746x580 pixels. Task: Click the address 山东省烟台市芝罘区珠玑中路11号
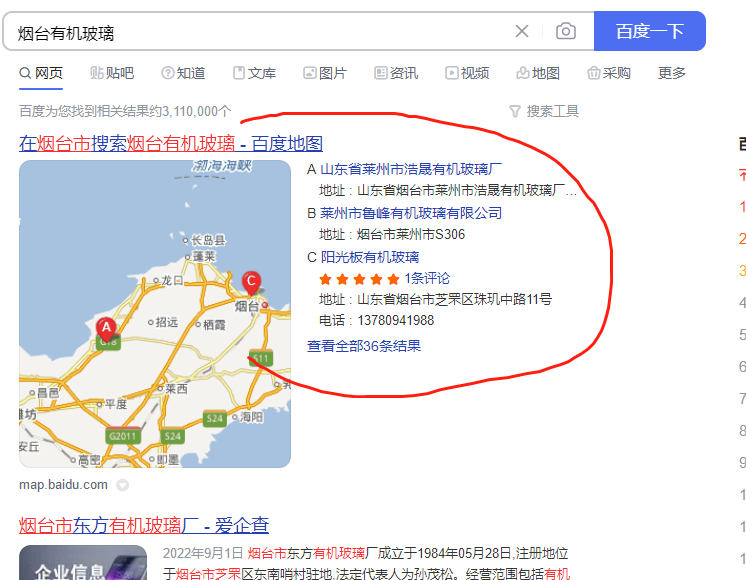tap(454, 299)
